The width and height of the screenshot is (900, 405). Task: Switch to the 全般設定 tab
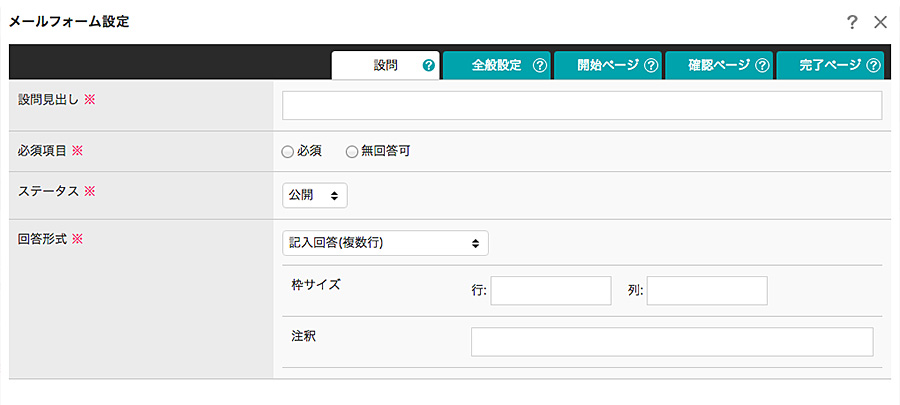click(496, 65)
